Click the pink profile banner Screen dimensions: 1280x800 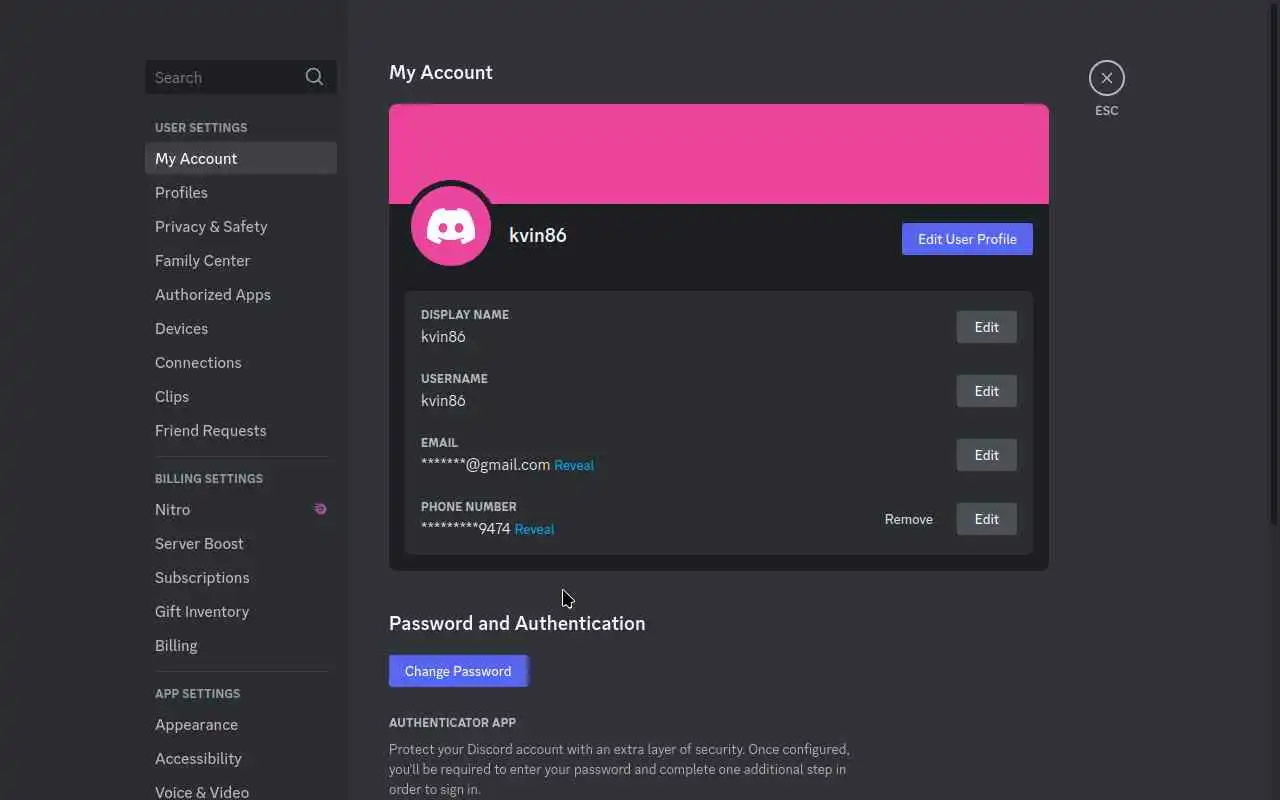[719, 154]
